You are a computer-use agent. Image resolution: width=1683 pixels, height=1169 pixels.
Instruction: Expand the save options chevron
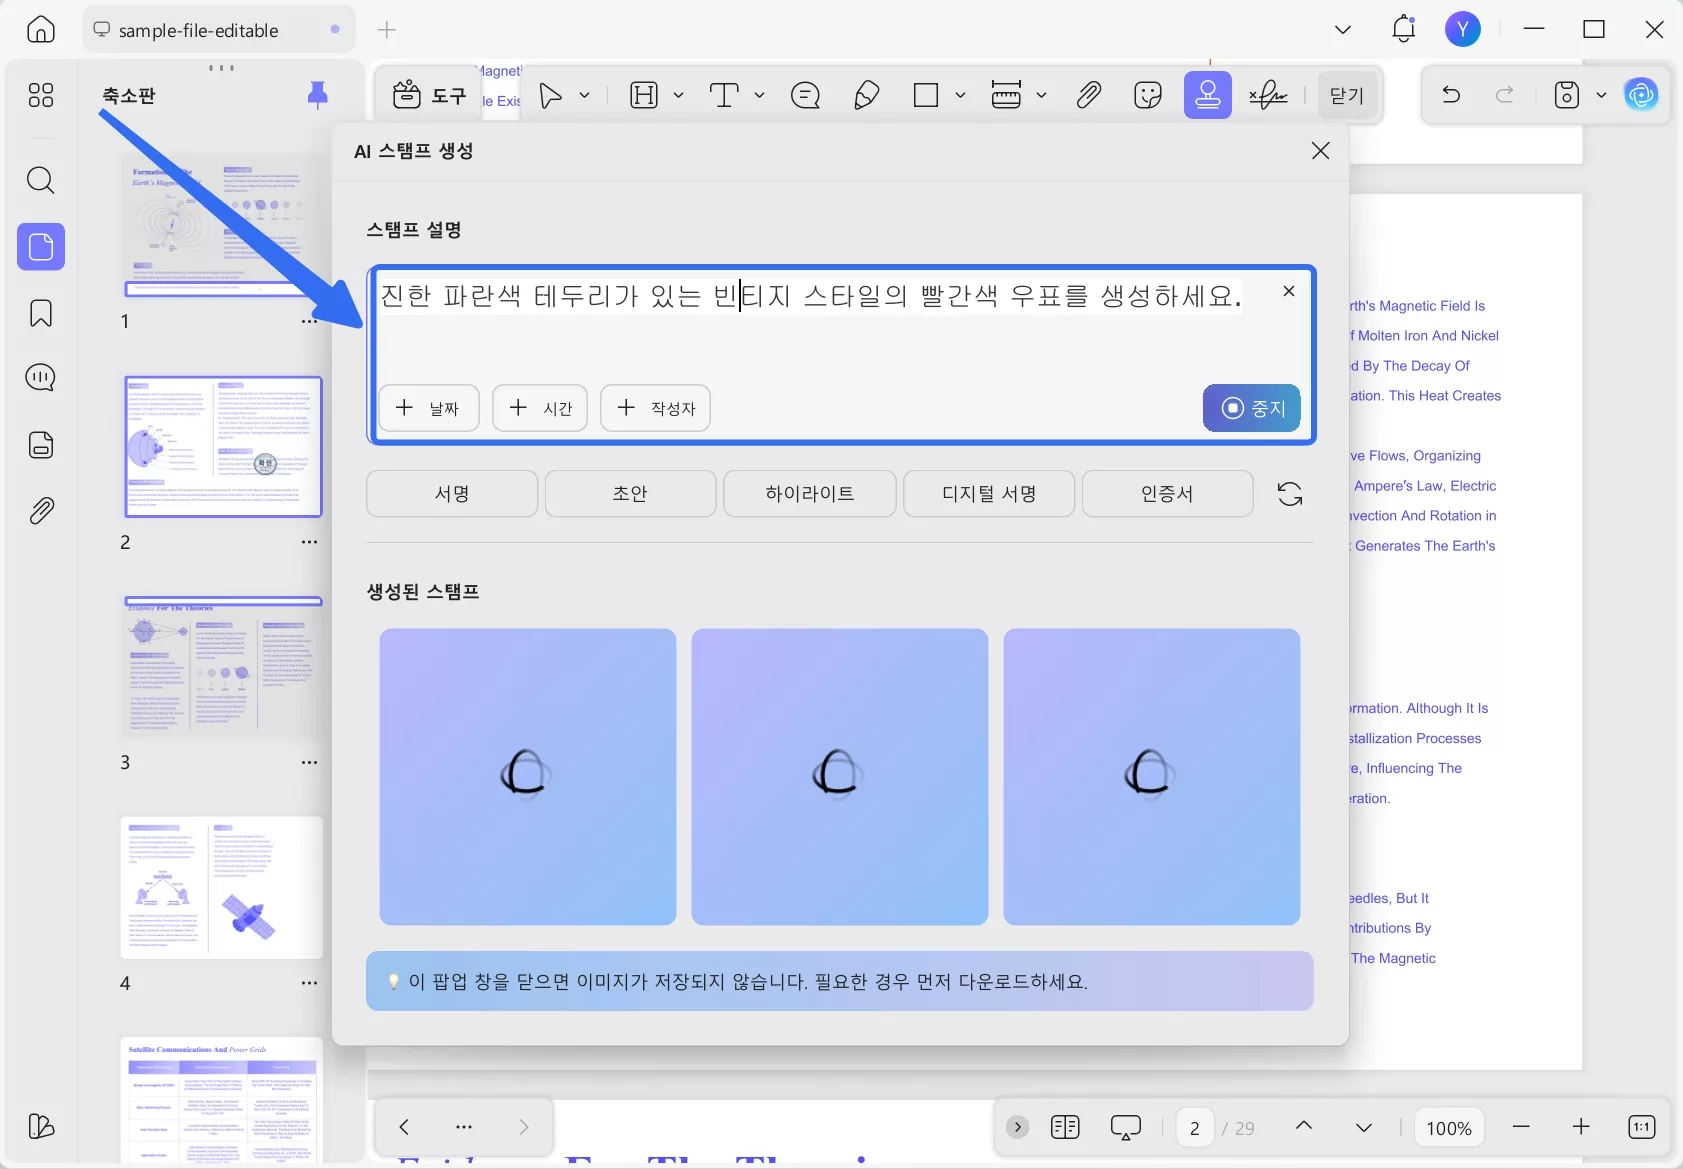coord(1602,95)
